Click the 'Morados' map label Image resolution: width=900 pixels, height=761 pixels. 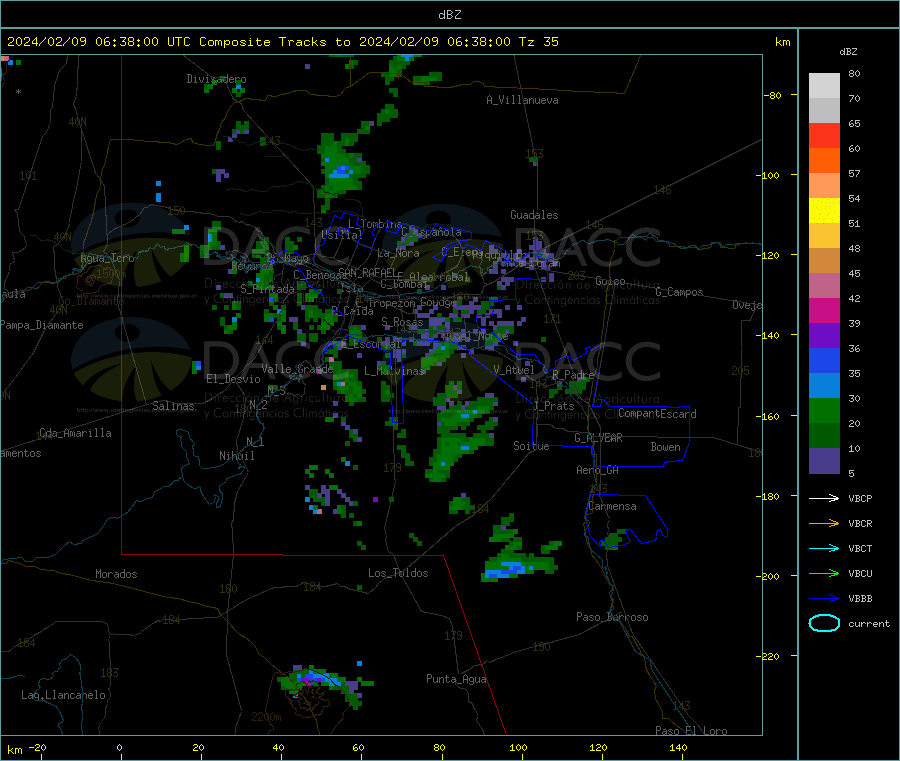(x=116, y=574)
